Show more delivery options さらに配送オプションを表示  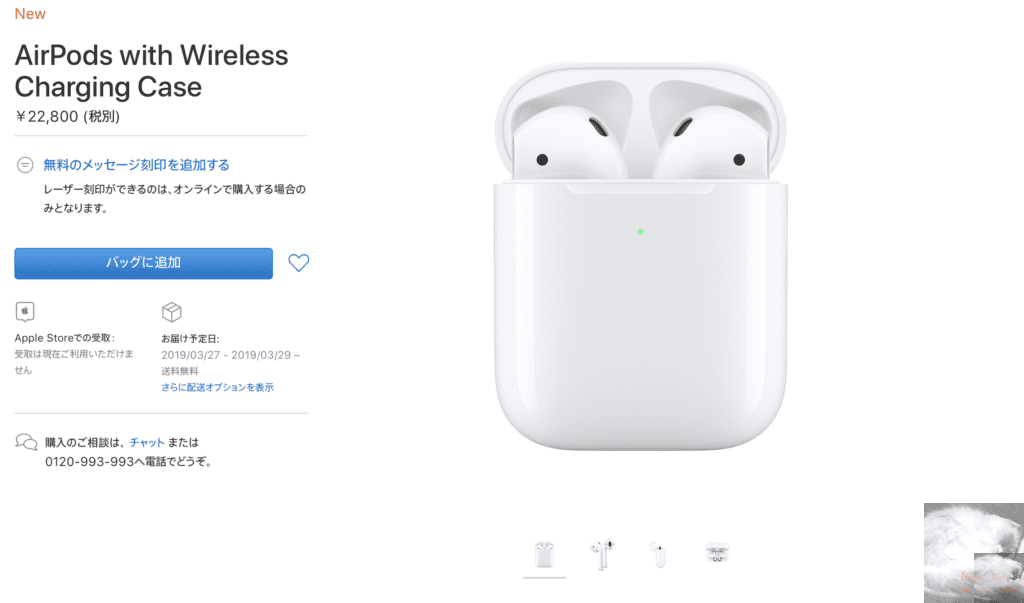tap(217, 387)
